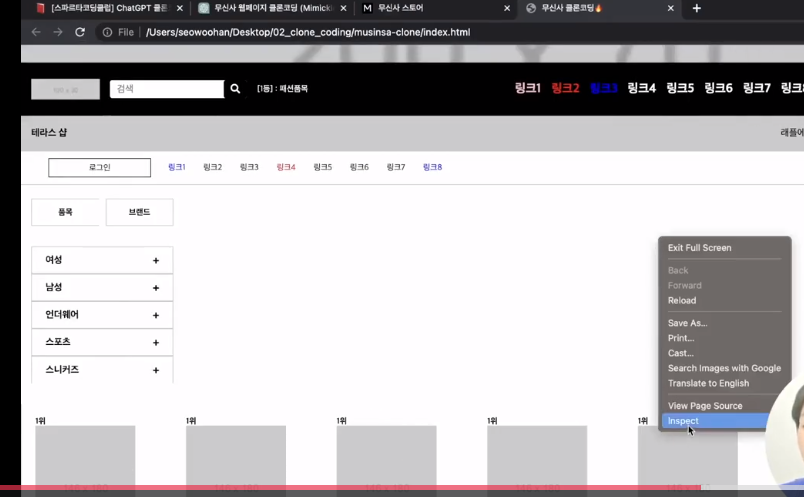Screen dimensions: 804x497
Task: Close the 무신사 웹페이지 클론코딩 tab
Action: [343, 8]
